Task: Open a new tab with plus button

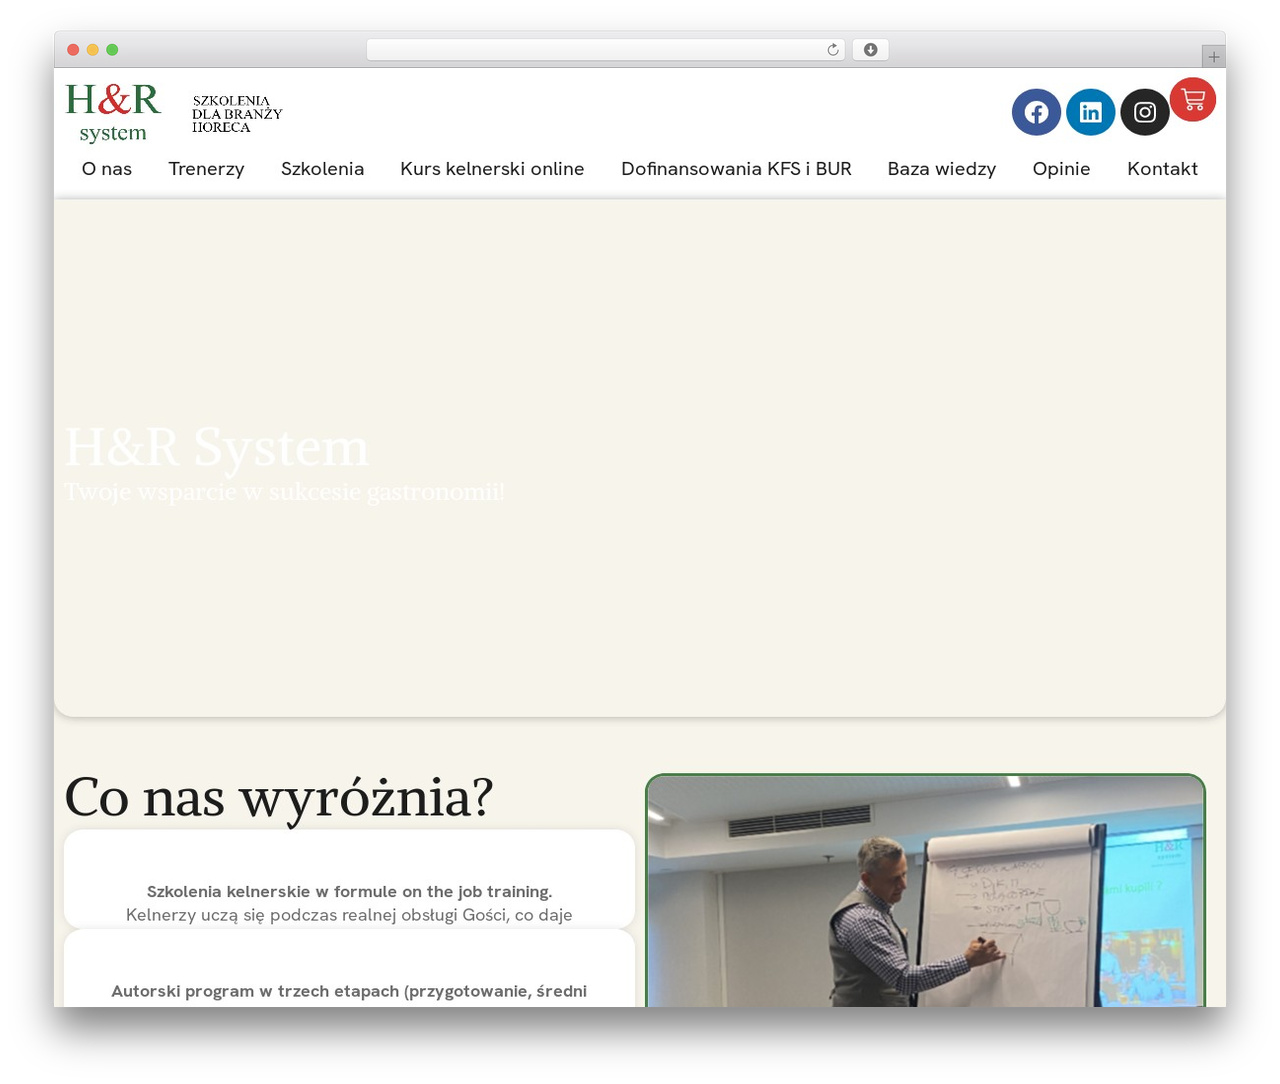Action: [1214, 57]
